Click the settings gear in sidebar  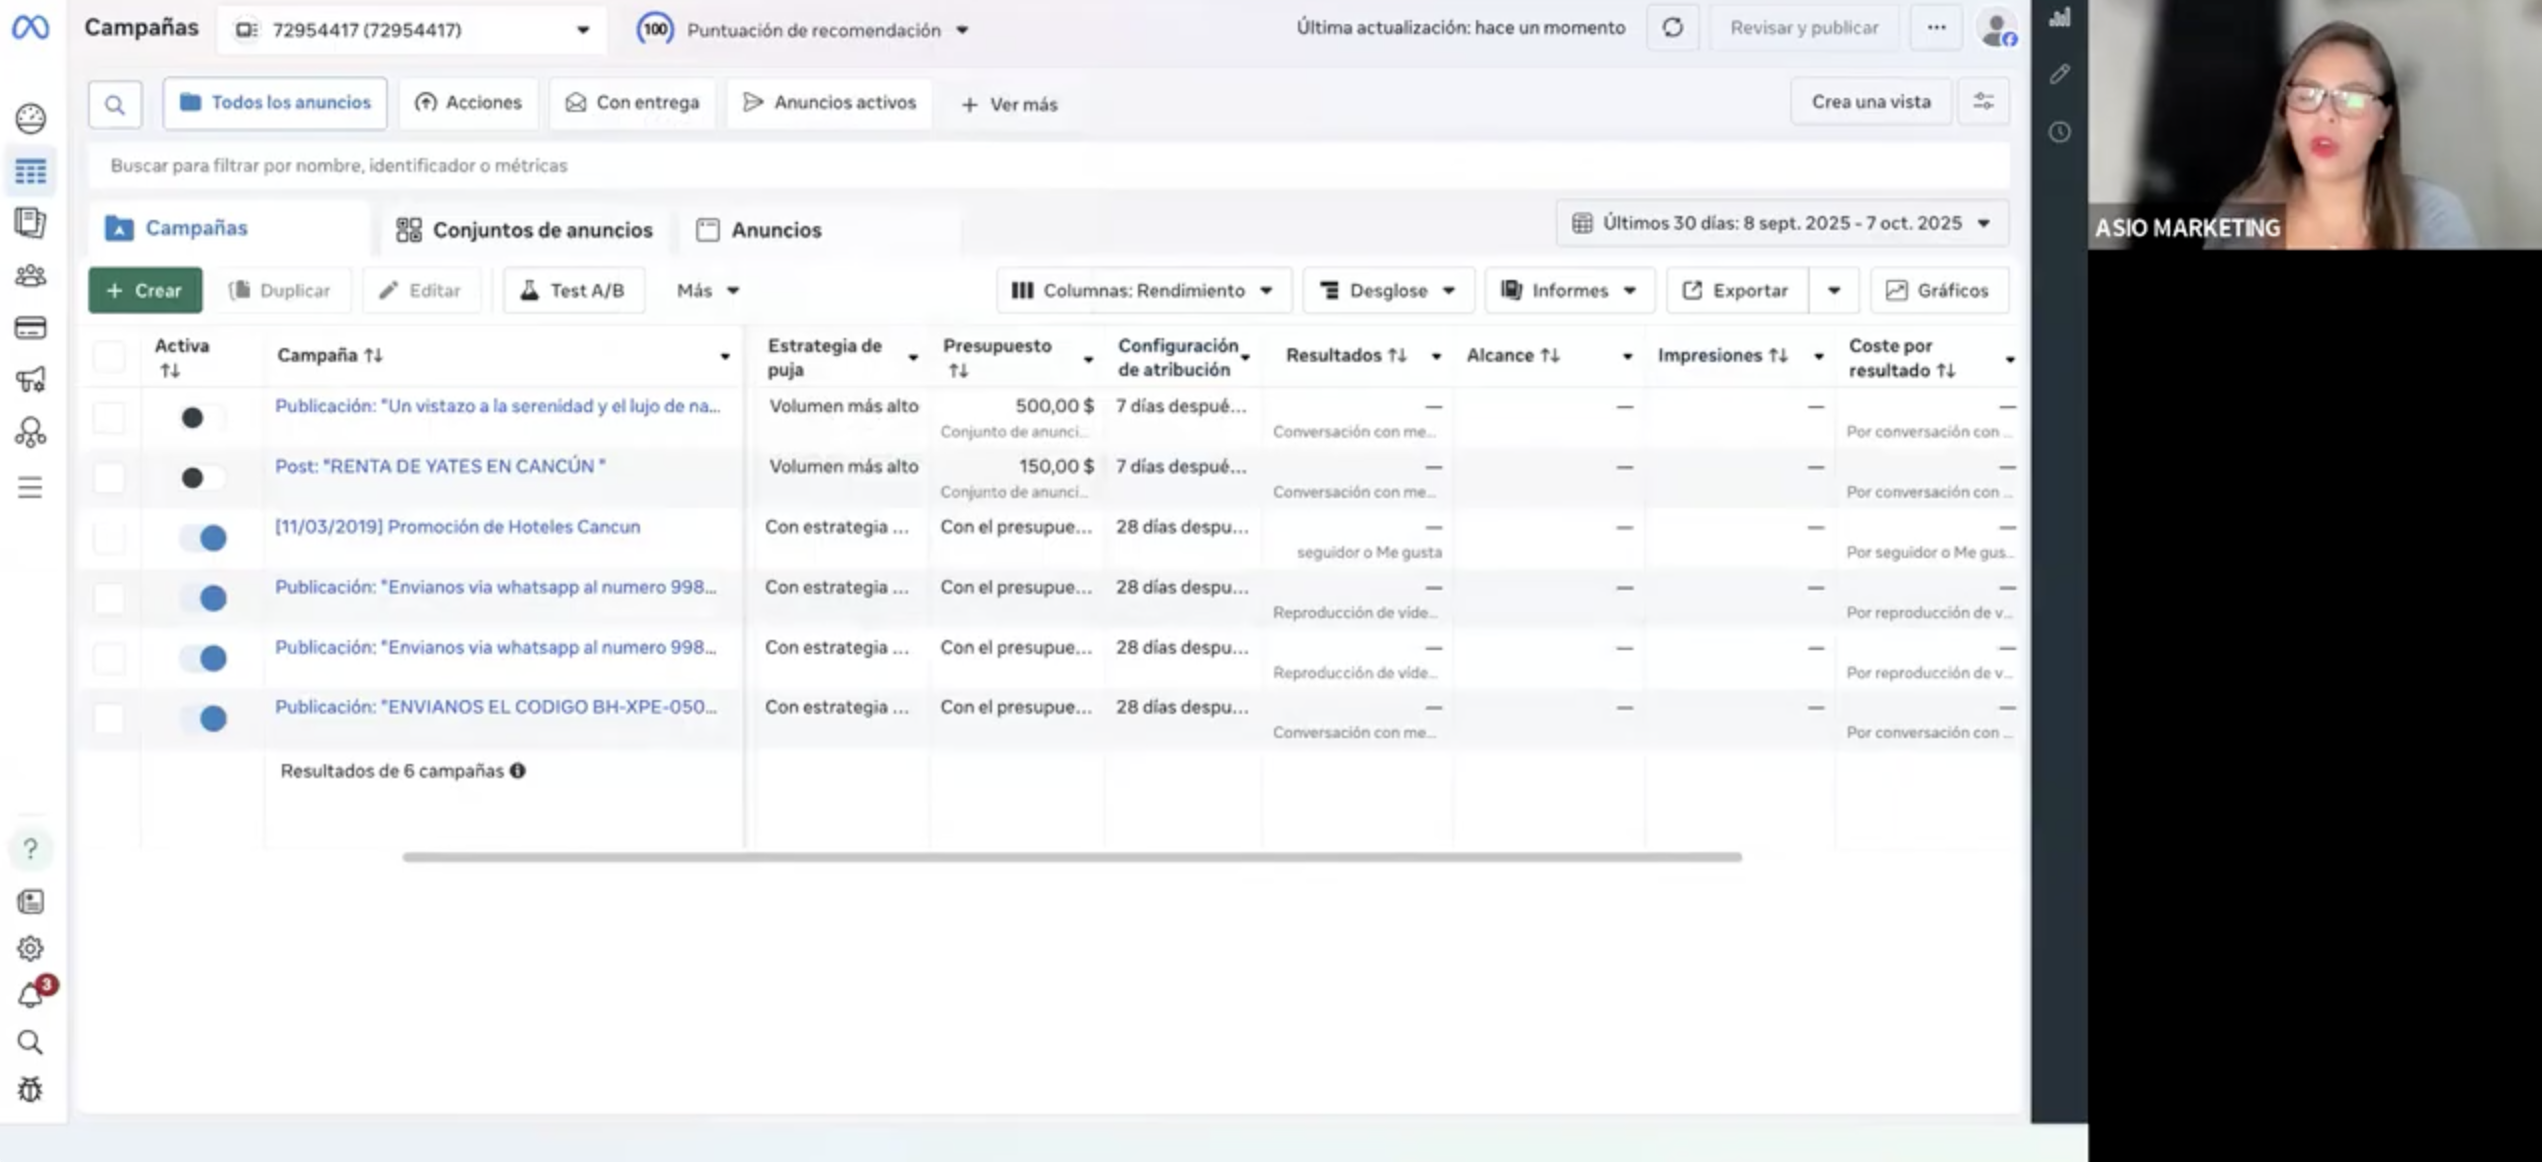pyautogui.click(x=30, y=948)
